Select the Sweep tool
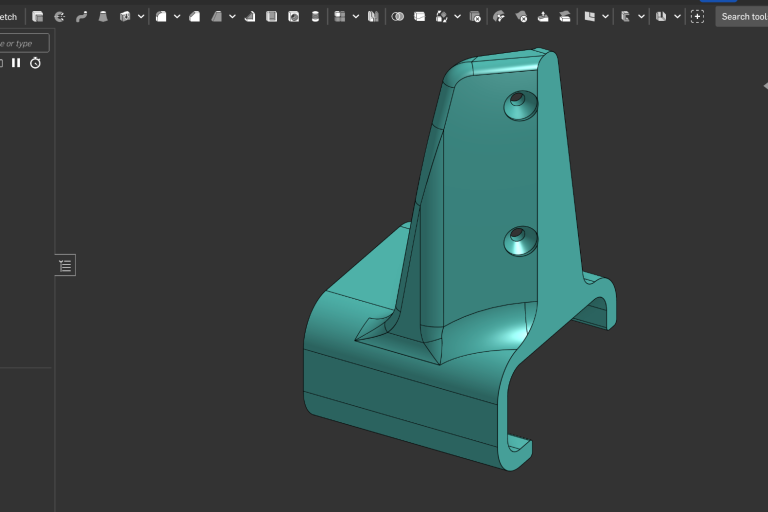768x512 pixels. tap(82, 17)
